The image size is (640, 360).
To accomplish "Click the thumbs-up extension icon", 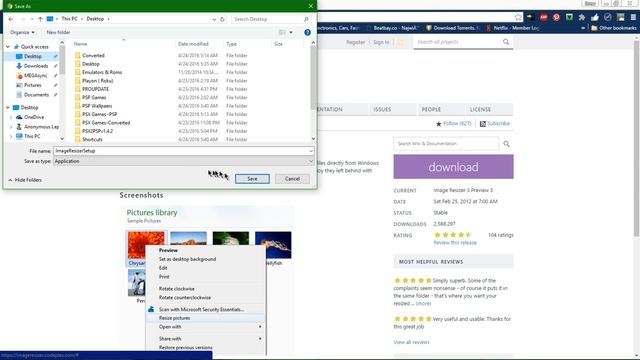I will 595,17.
